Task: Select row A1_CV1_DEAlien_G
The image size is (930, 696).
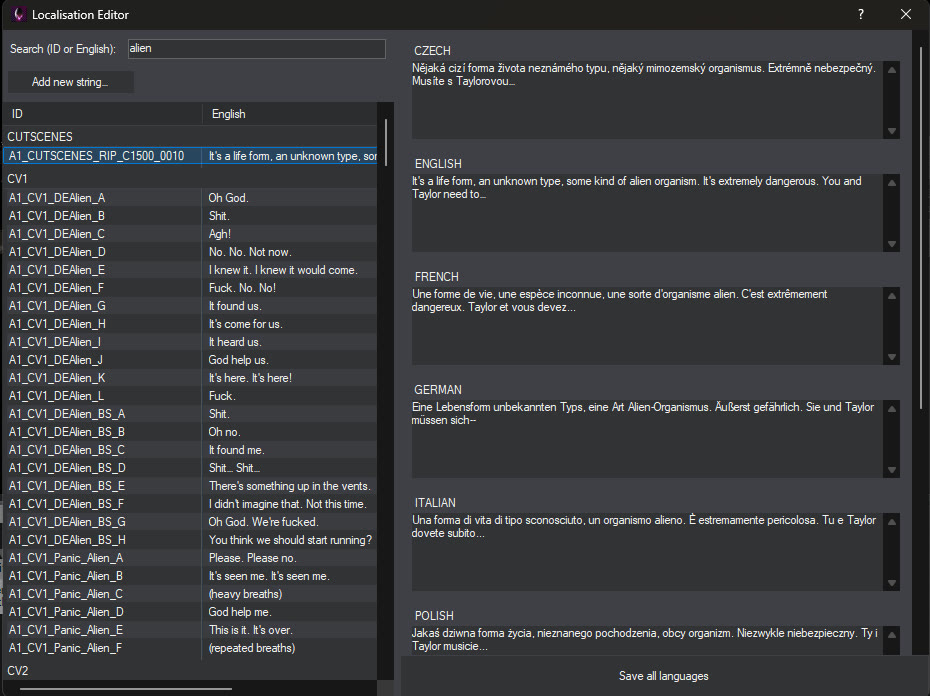Action: 190,306
